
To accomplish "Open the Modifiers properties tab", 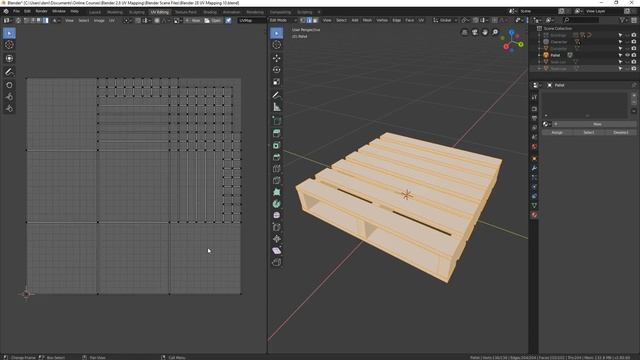I will [534, 168].
